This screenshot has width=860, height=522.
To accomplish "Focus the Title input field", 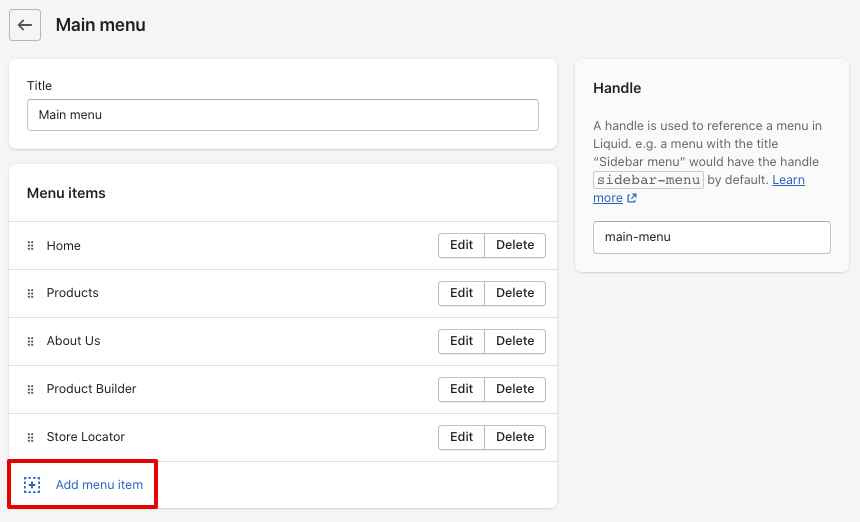I will point(282,115).
